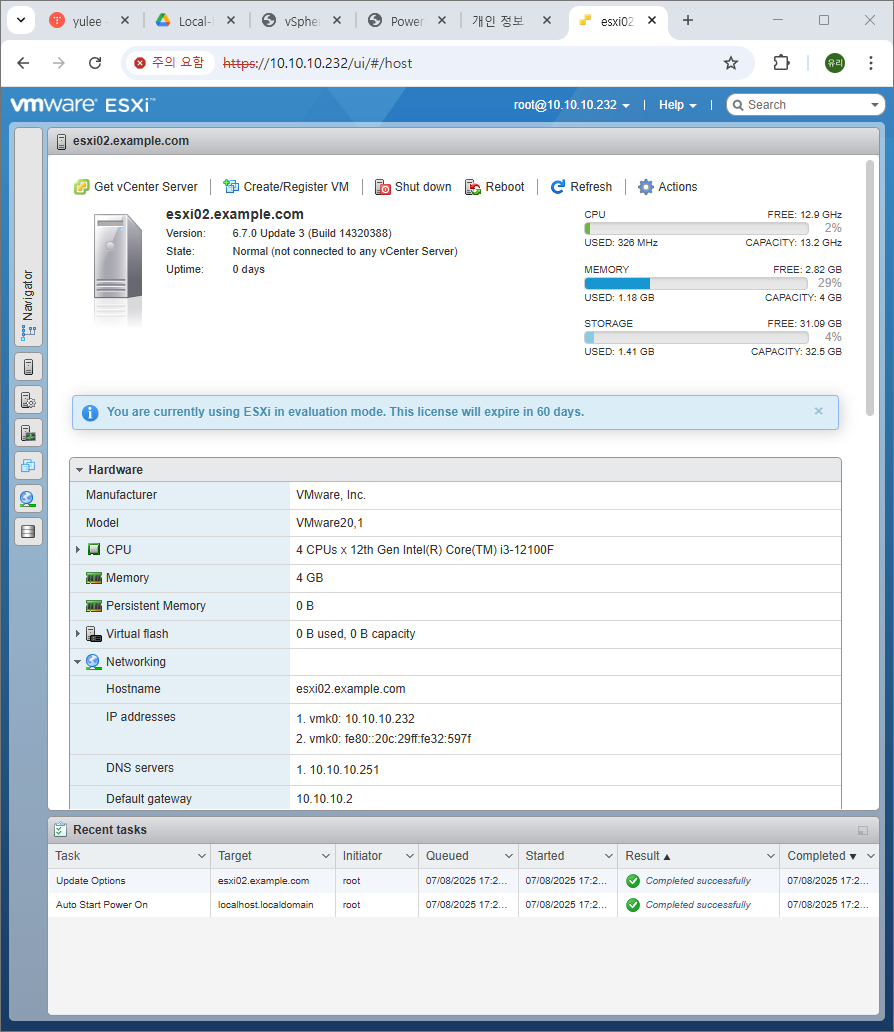Click the Memory hardware row icon
This screenshot has width=894, height=1032.
[94, 578]
